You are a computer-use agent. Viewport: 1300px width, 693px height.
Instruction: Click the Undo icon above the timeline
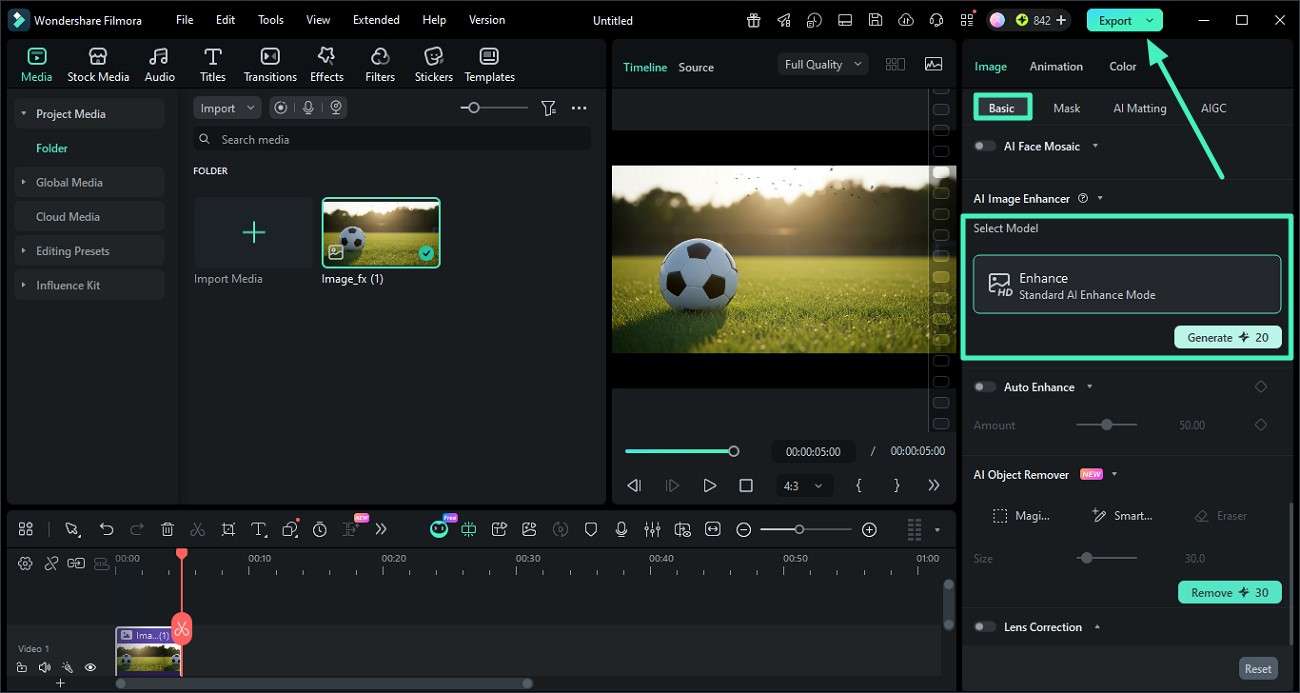tap(107, 529)
